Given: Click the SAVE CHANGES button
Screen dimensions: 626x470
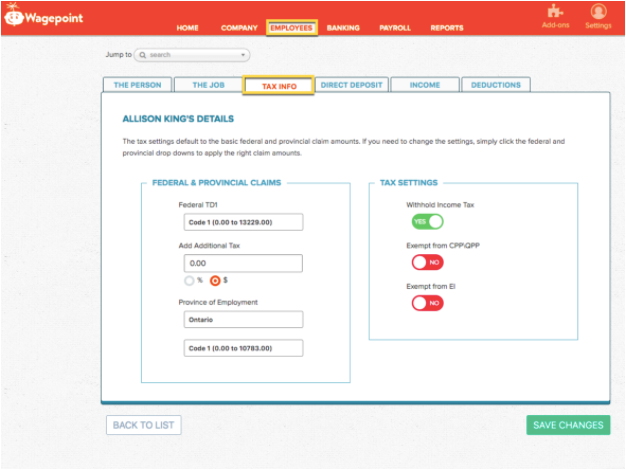Looking at the screenshot, I should [568, 425].
